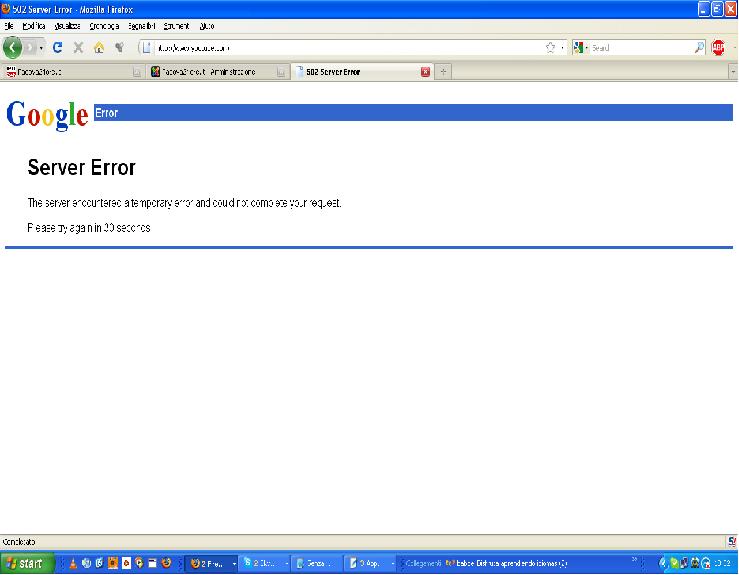This screenshot has width=739, height=575.
Task: Click the red Adblock Plus ABP icon
Action: coord(718,47)
